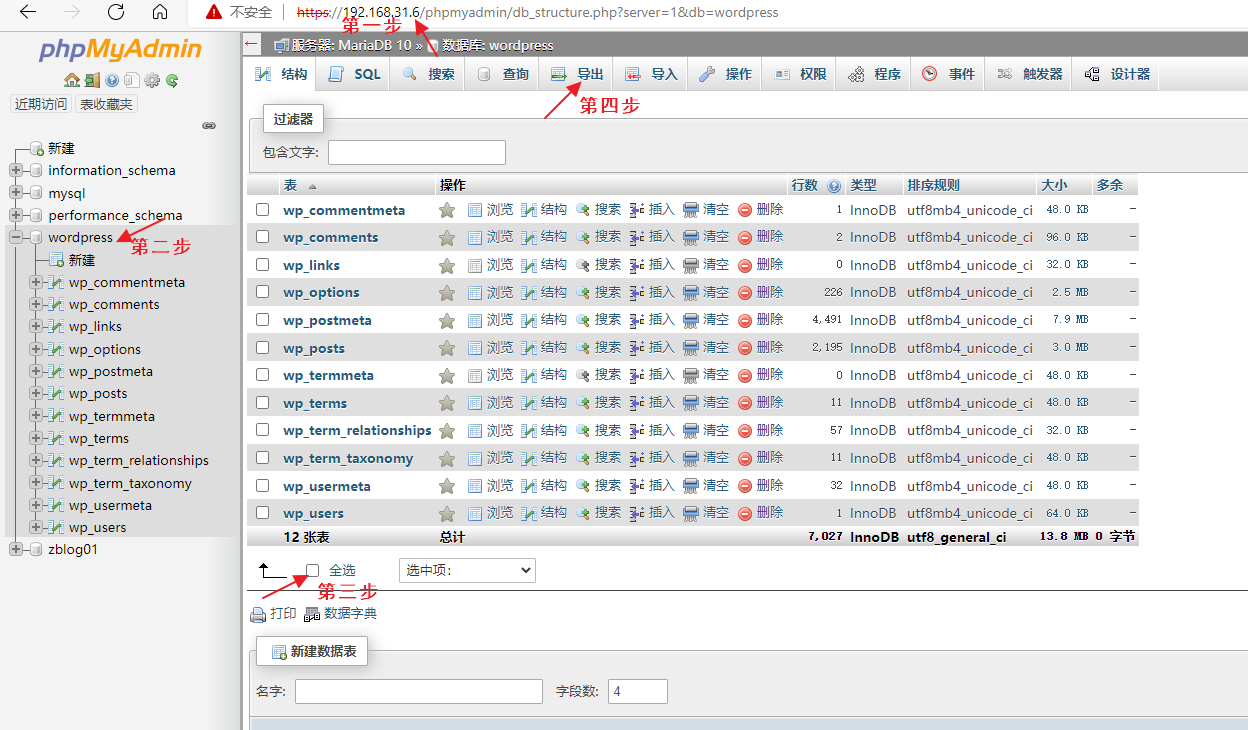1248x730 pixels.
Task: Go to browser home page
Action: click(160, 13)
